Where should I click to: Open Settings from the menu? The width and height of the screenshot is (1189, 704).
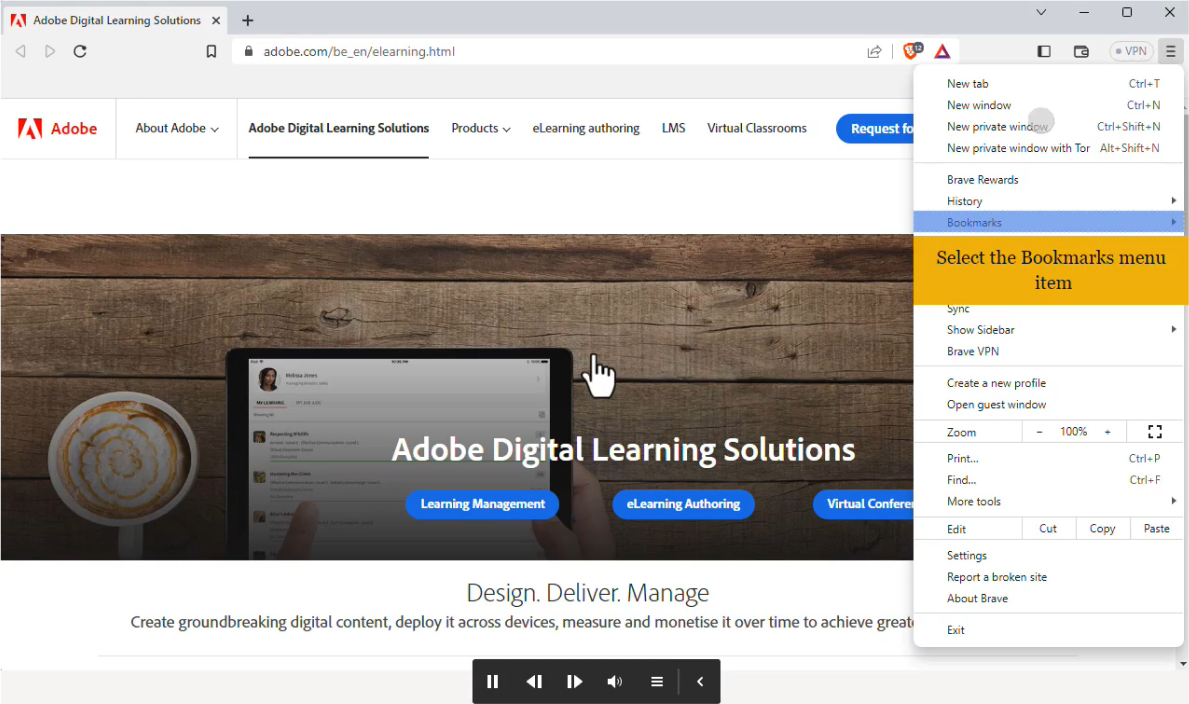(1048, 555)
